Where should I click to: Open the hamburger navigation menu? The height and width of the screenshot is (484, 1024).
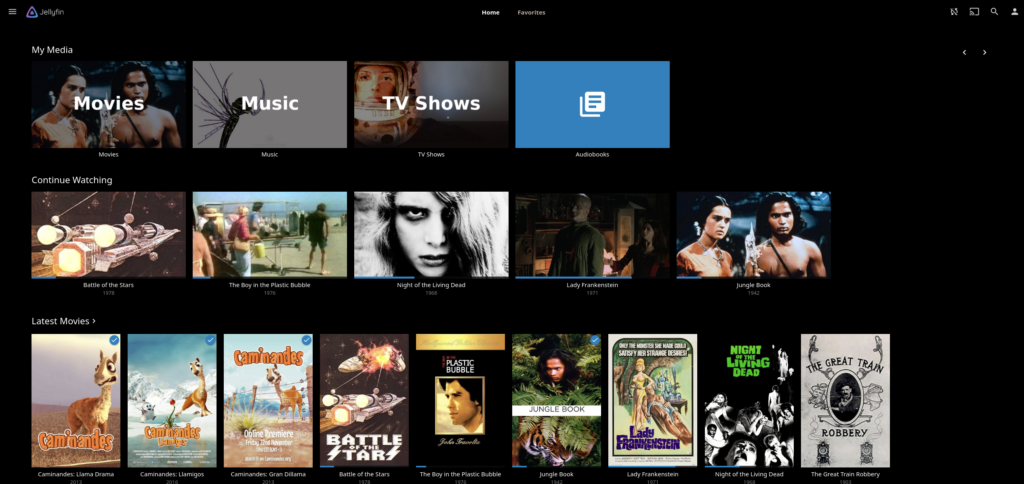point(12,12)
